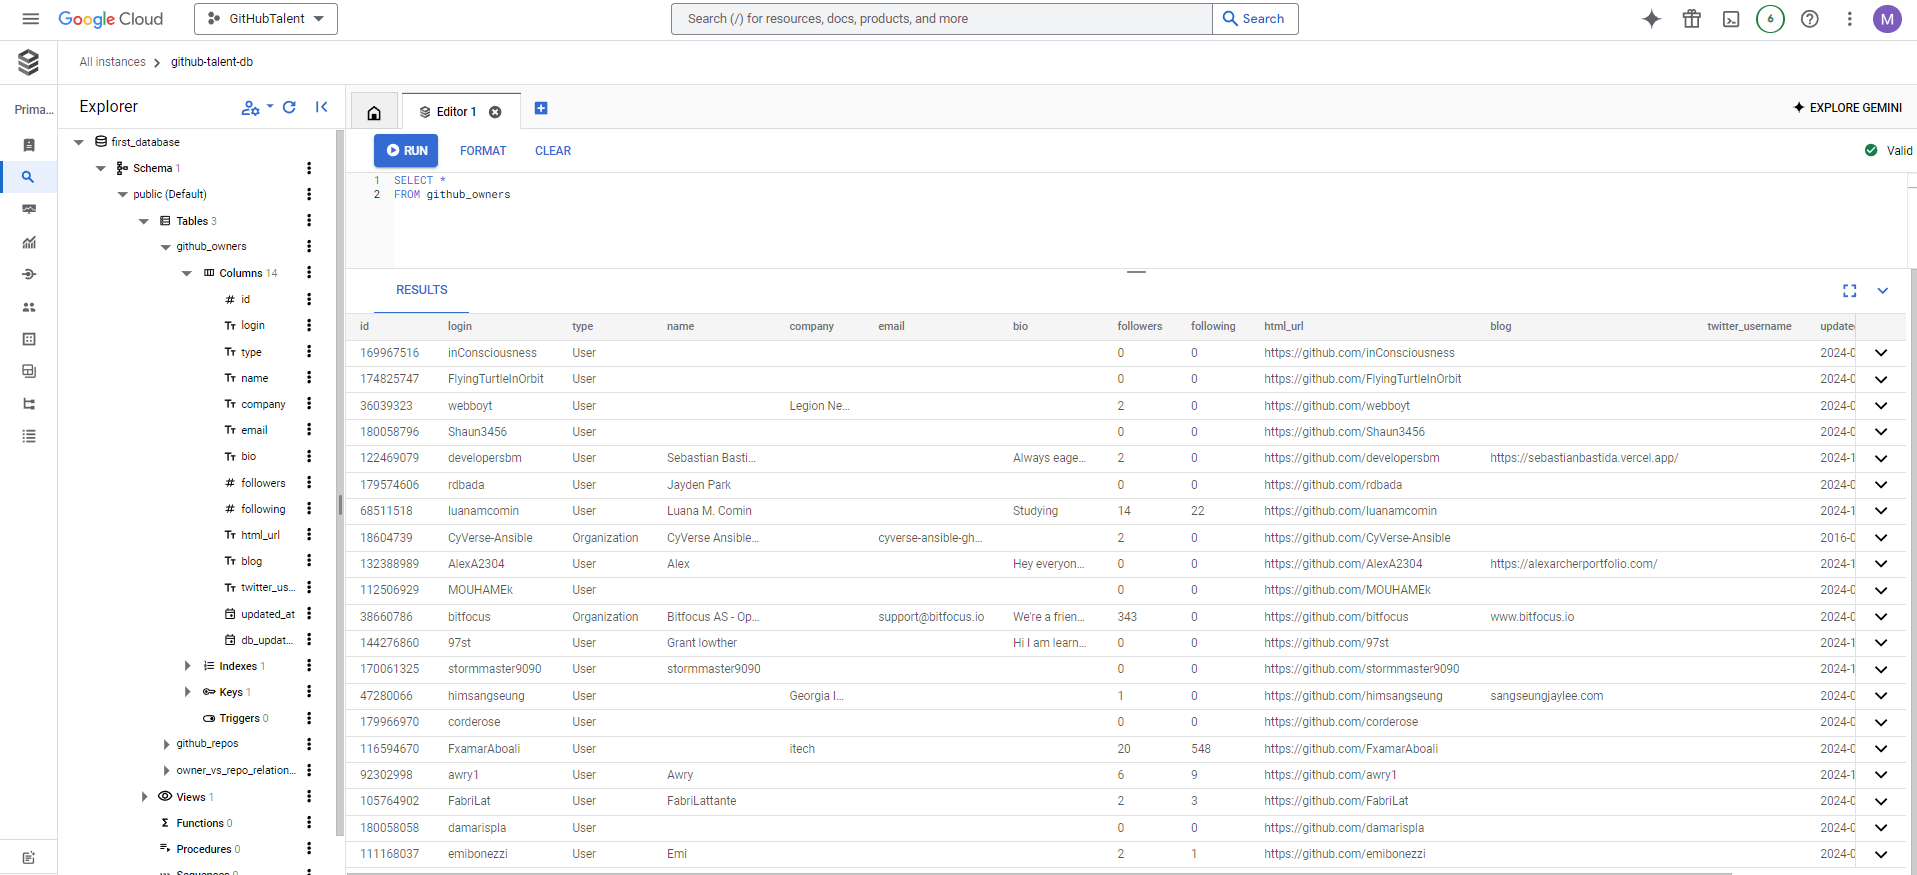Screen dimensions: 1917x875
Task: Open Backups icon in sidebar
Action: tap(29, 371)
